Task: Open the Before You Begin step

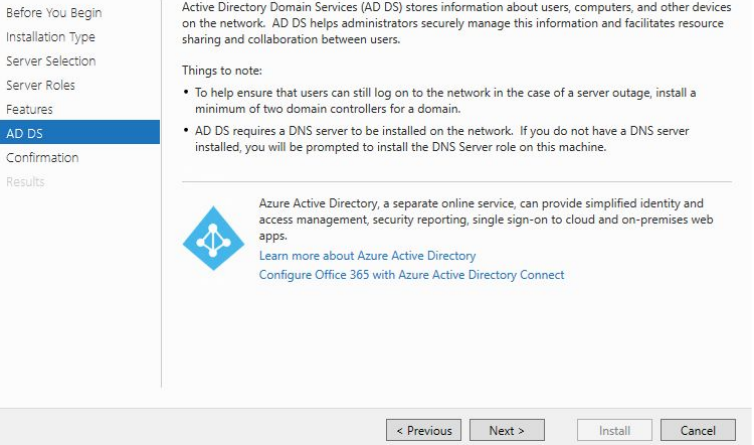Action: (53, 13)
